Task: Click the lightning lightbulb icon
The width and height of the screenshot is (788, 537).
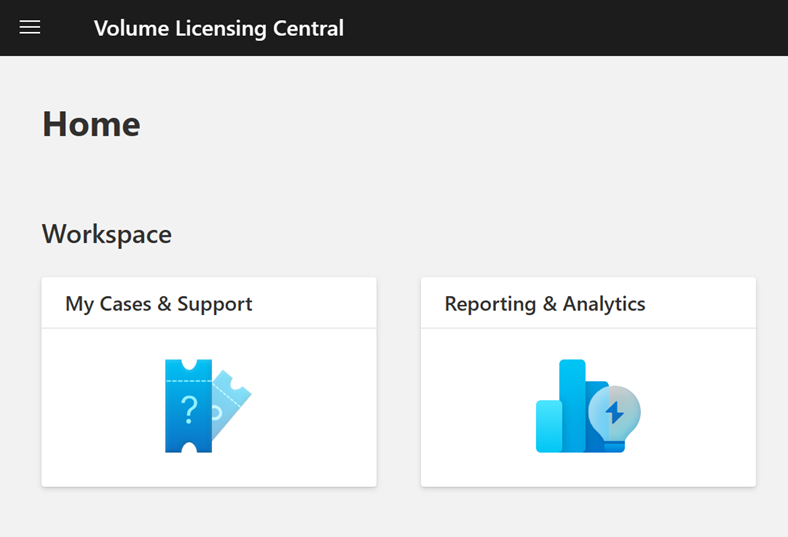Action: coord(614,411)
